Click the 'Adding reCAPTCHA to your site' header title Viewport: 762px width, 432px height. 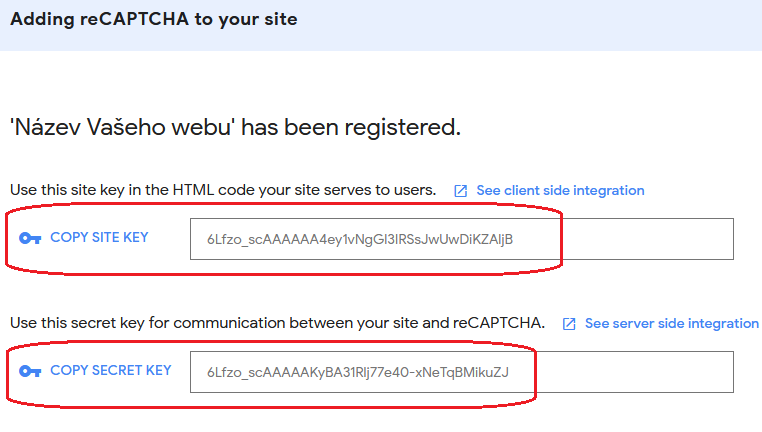153,19
